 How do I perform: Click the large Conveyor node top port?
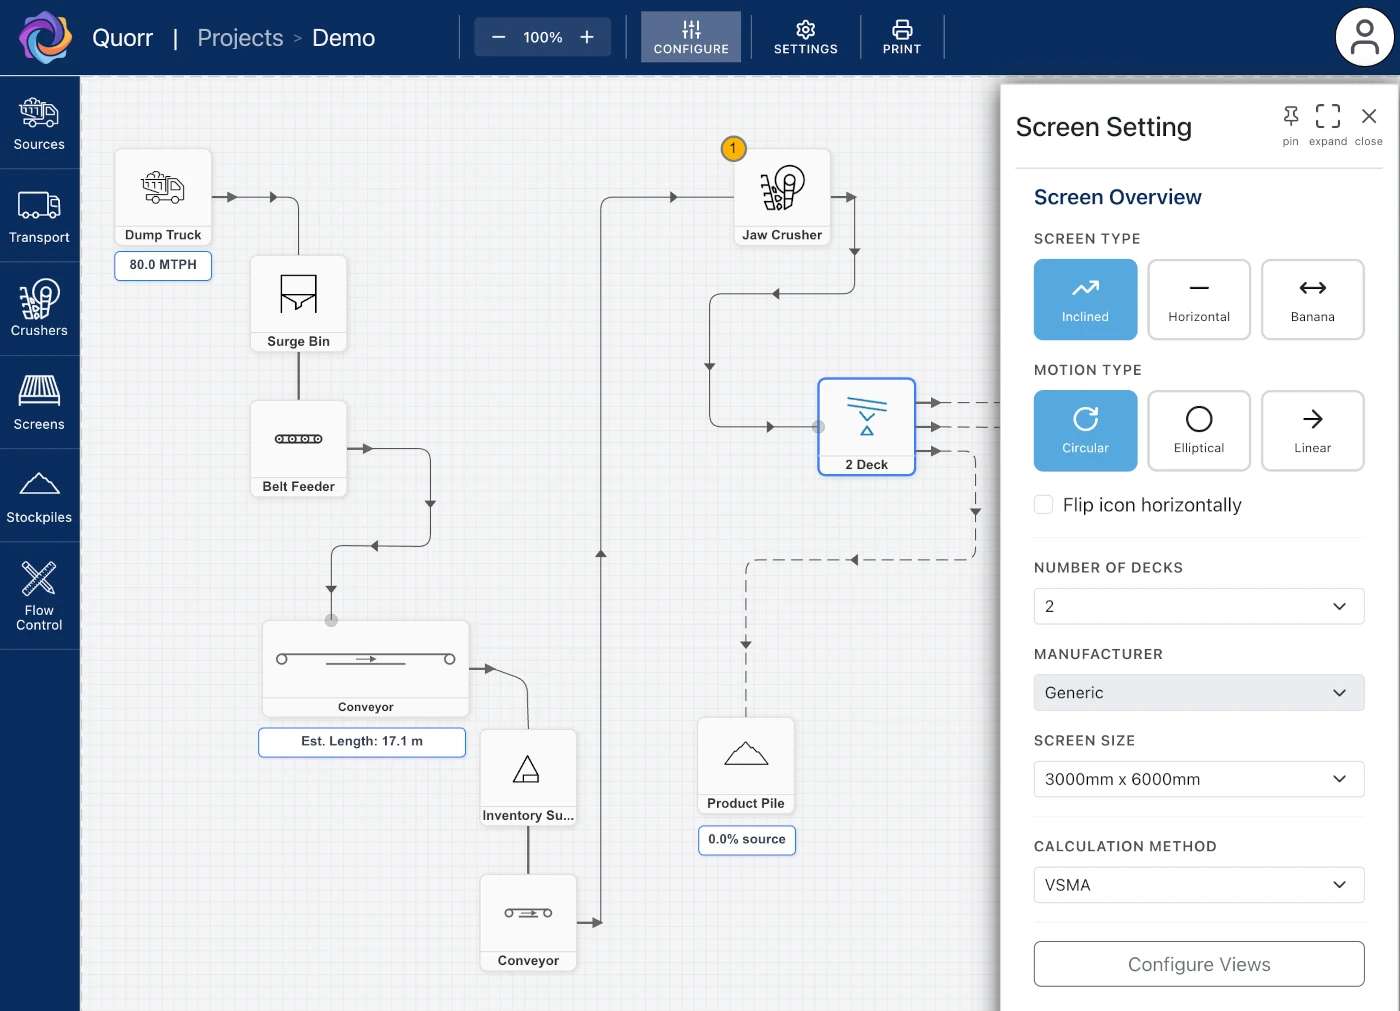pyautogui.click(x=331, y=620)
